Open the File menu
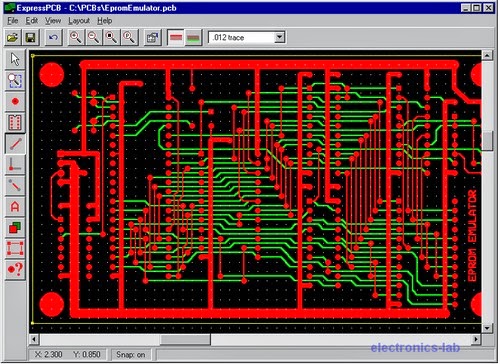500x364 pixels. tap(13, 21)
